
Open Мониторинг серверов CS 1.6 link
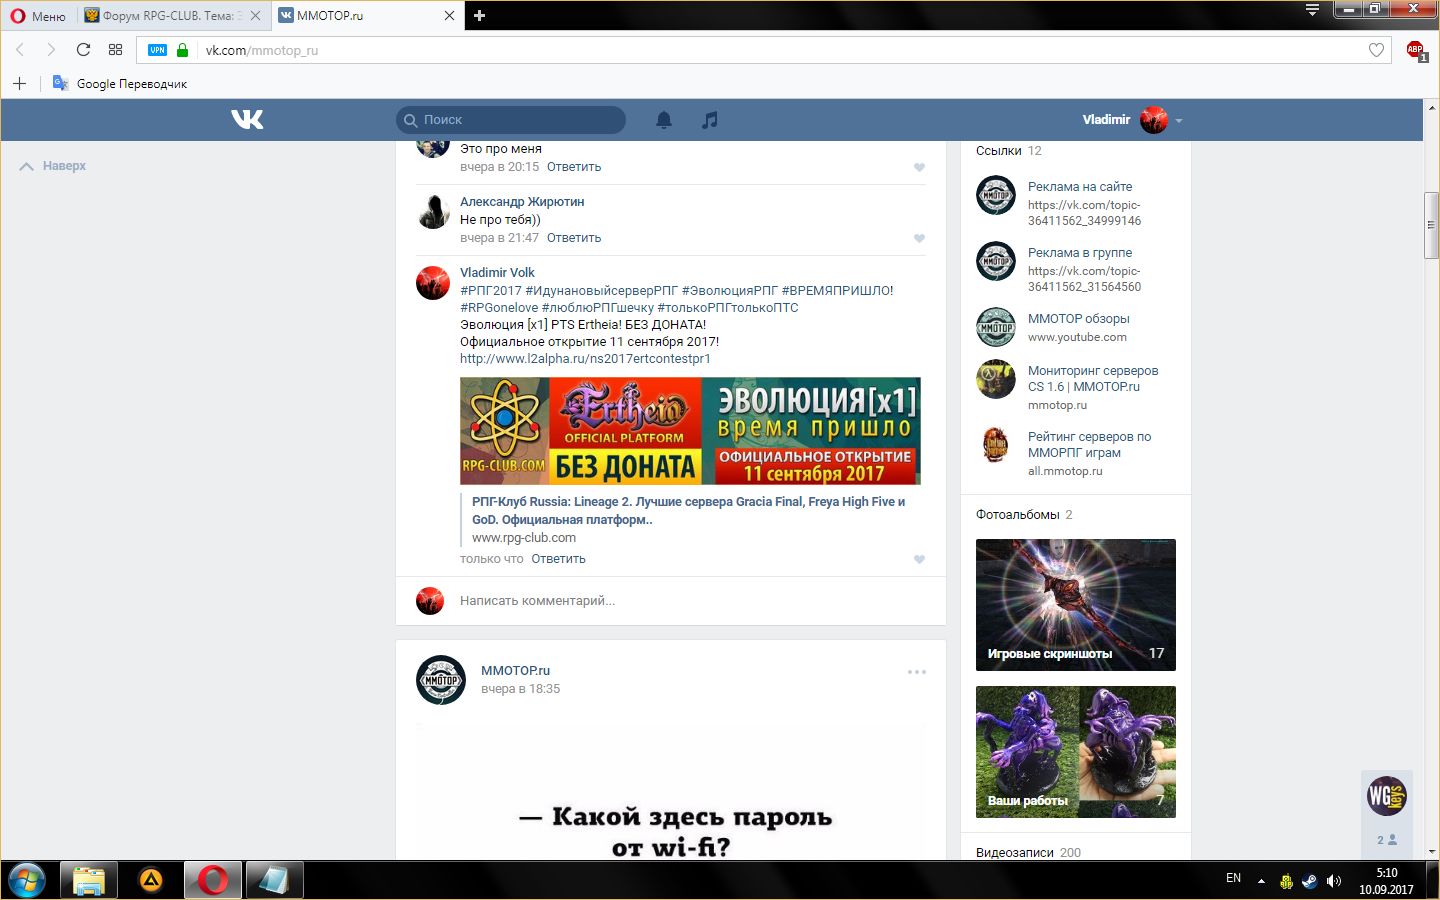[x=1093, y=379]
